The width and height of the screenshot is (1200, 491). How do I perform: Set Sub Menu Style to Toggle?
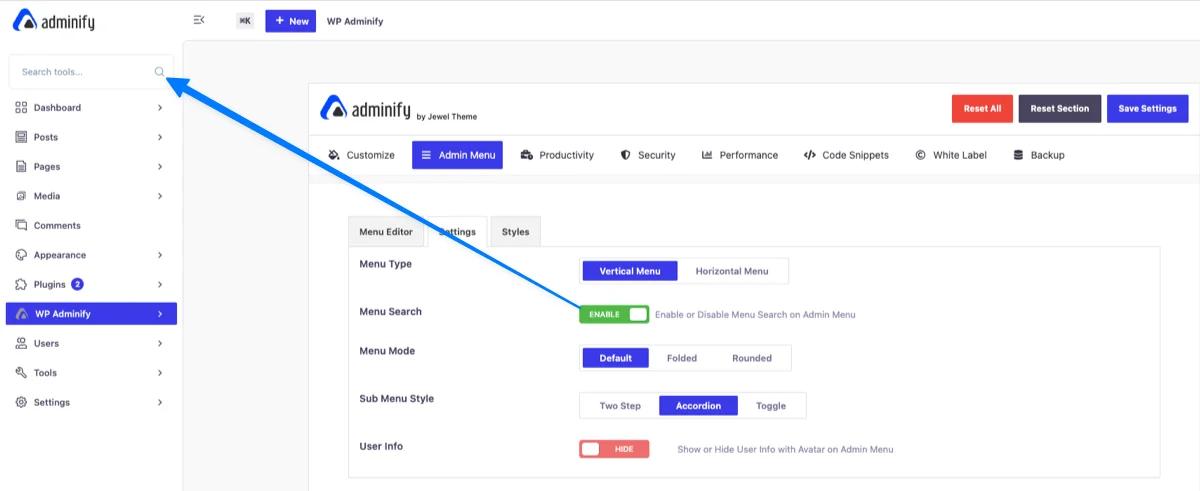pyautogui.click(x=771, y=406)
